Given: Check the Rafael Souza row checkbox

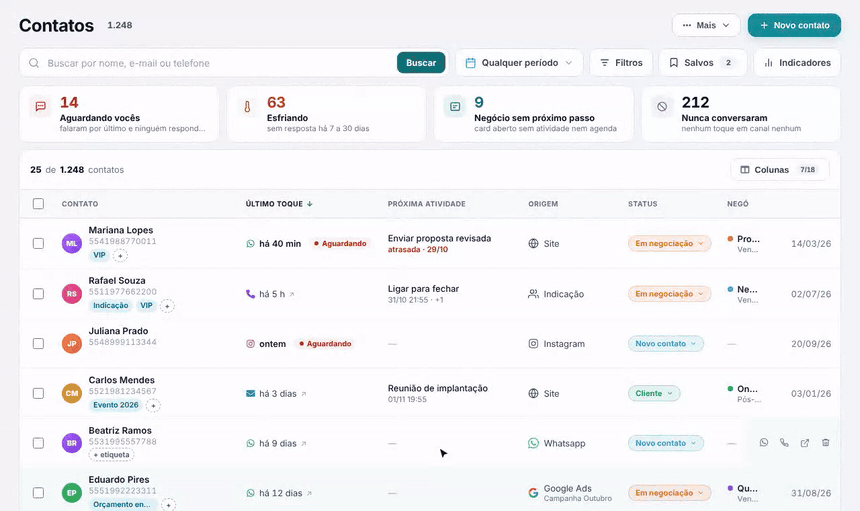Looking at the screenshot, I should (x=38, y=294).
